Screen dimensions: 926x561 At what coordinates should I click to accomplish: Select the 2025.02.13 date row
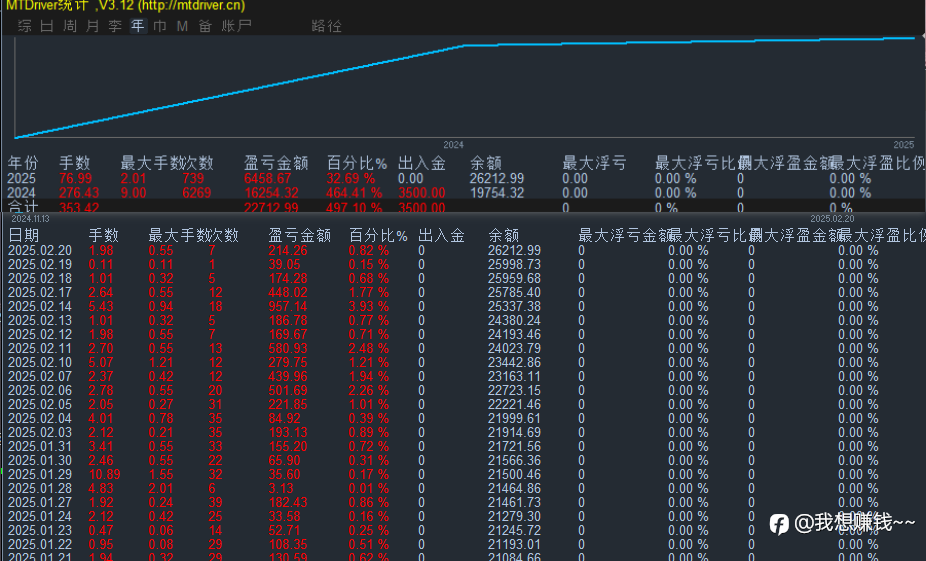click(x=463, y=321)
